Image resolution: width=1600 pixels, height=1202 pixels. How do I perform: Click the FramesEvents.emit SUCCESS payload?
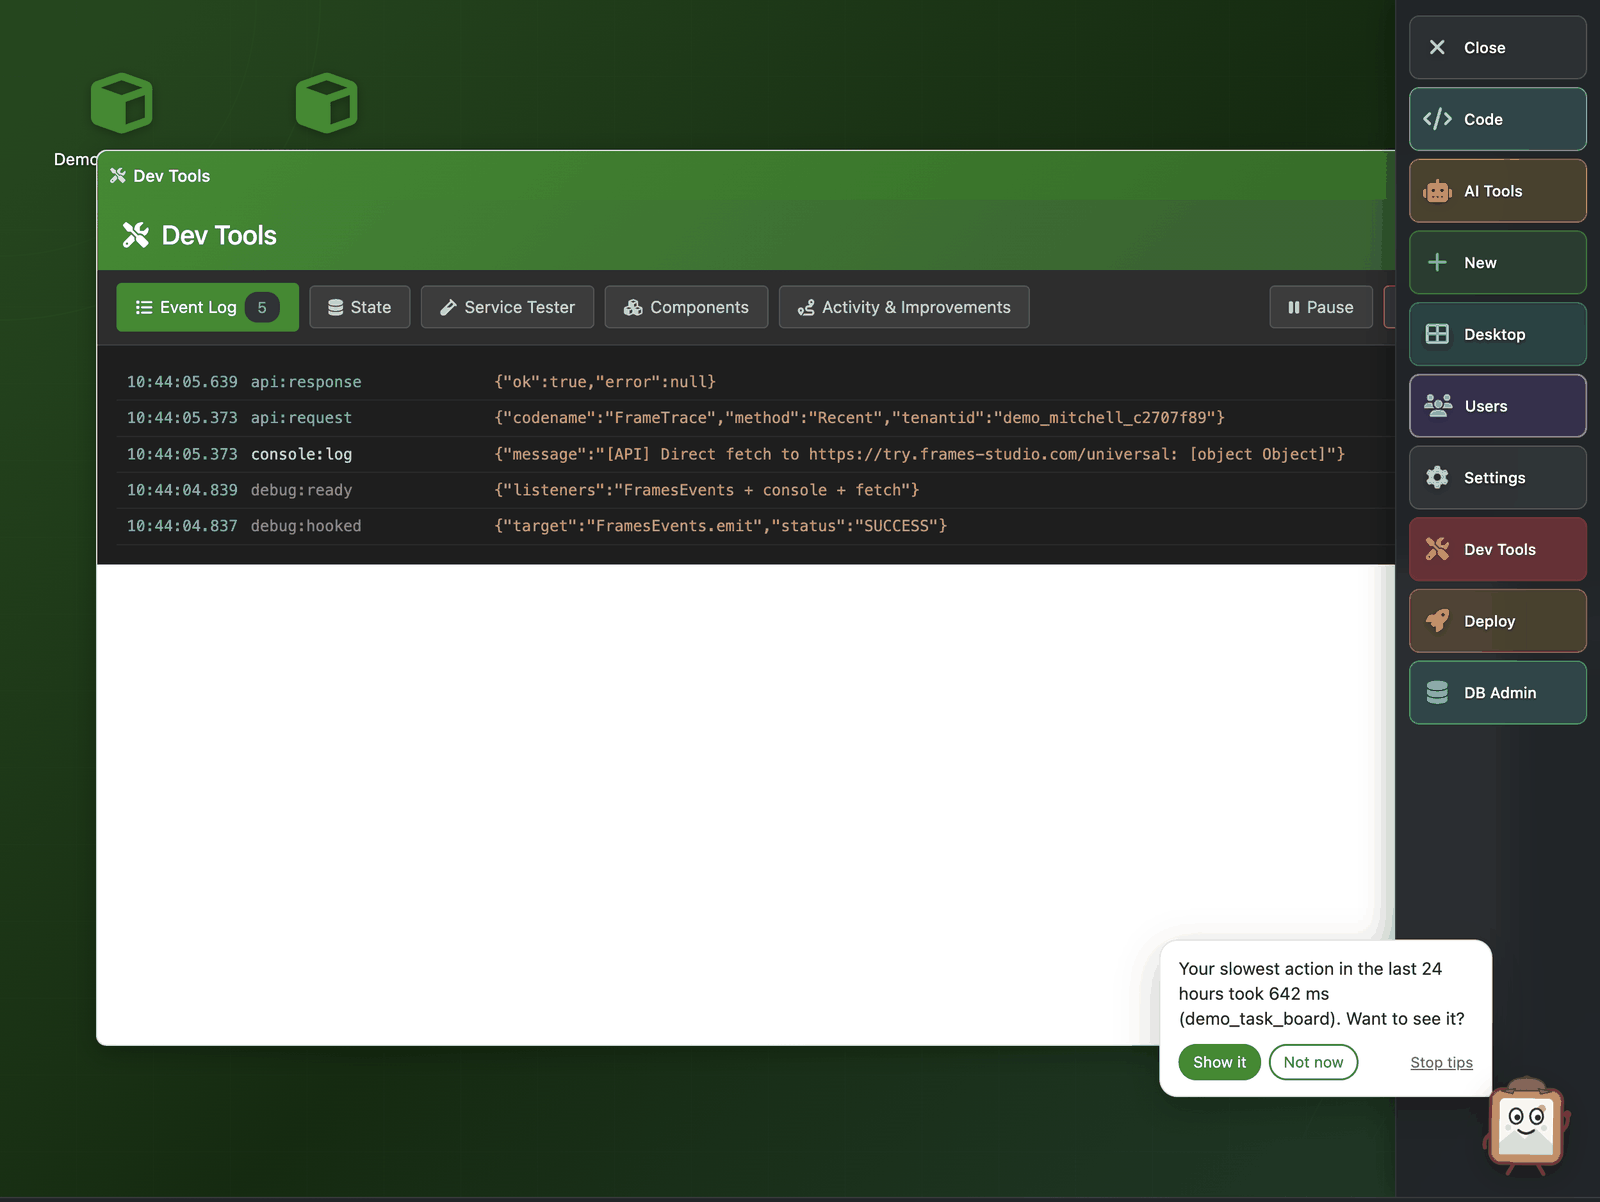tap(720, 526)
